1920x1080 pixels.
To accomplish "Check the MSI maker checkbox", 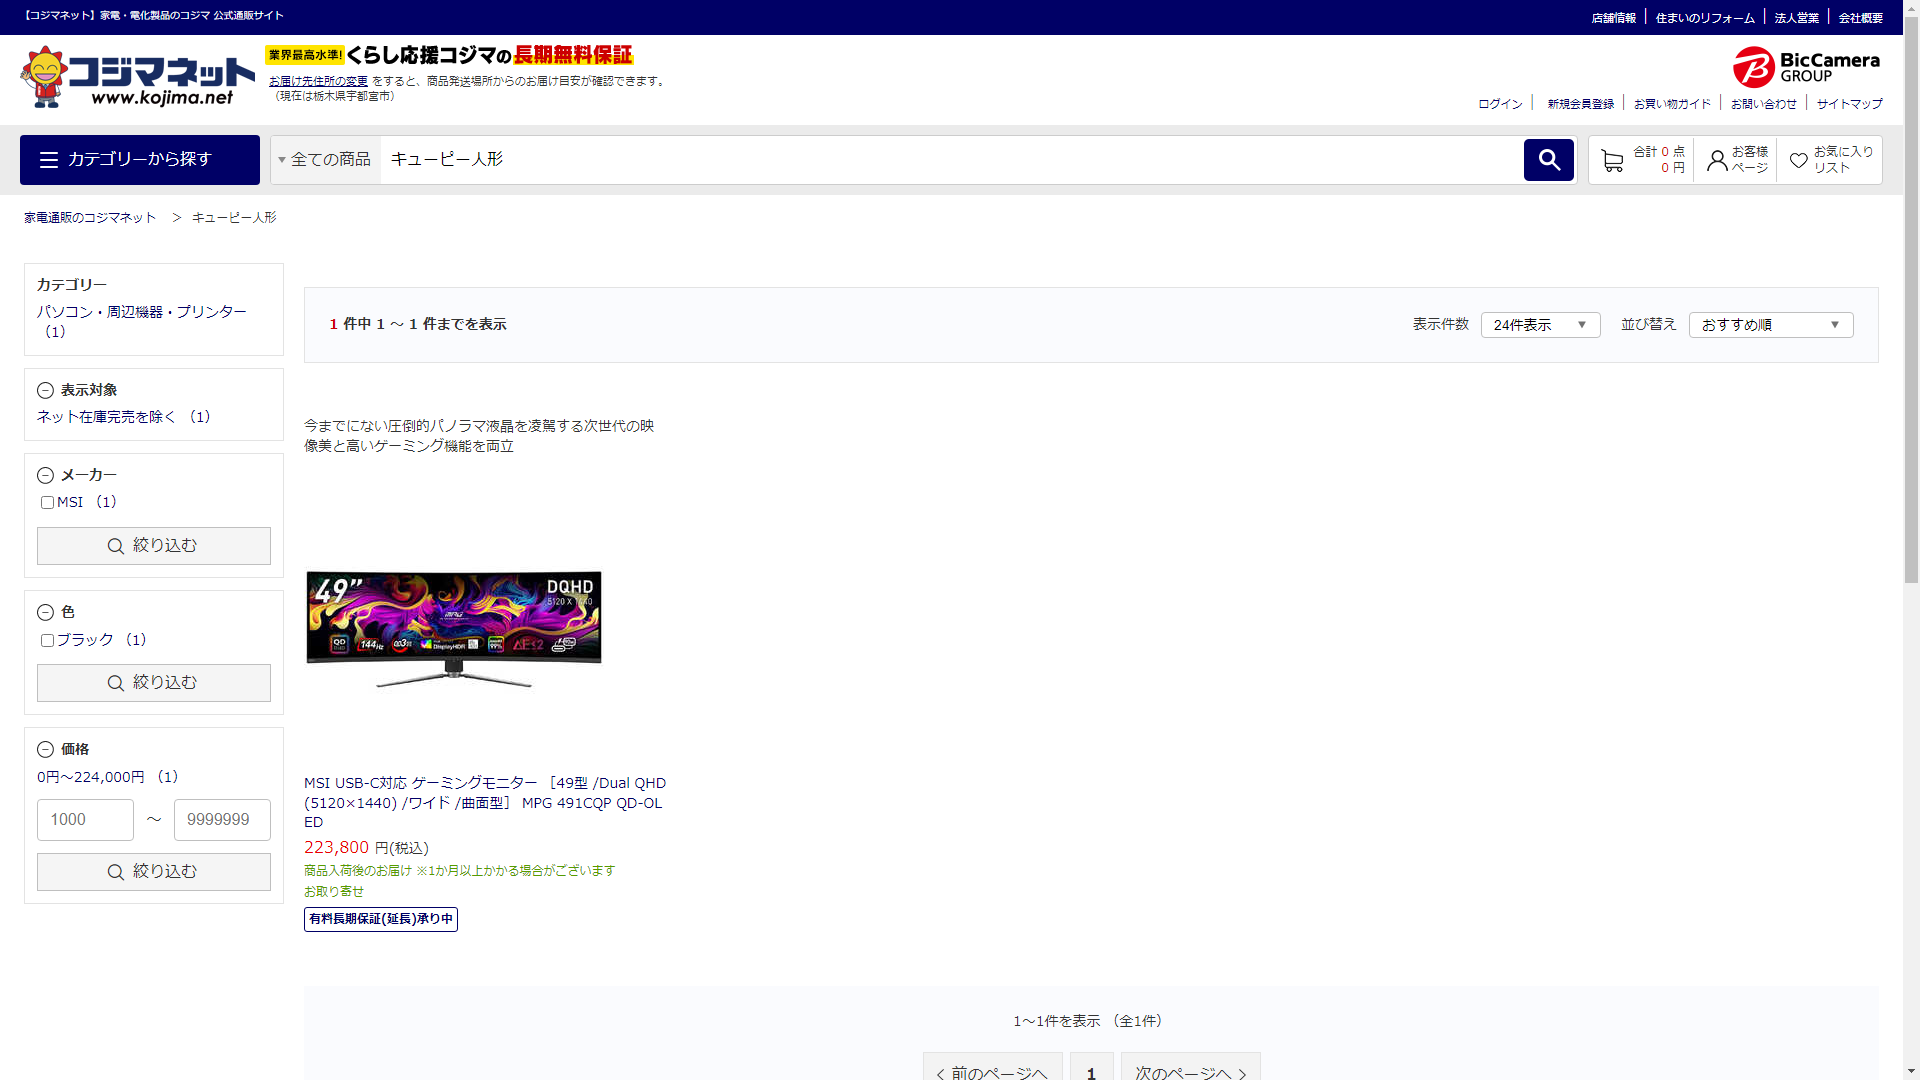I will tap(47, 503).
